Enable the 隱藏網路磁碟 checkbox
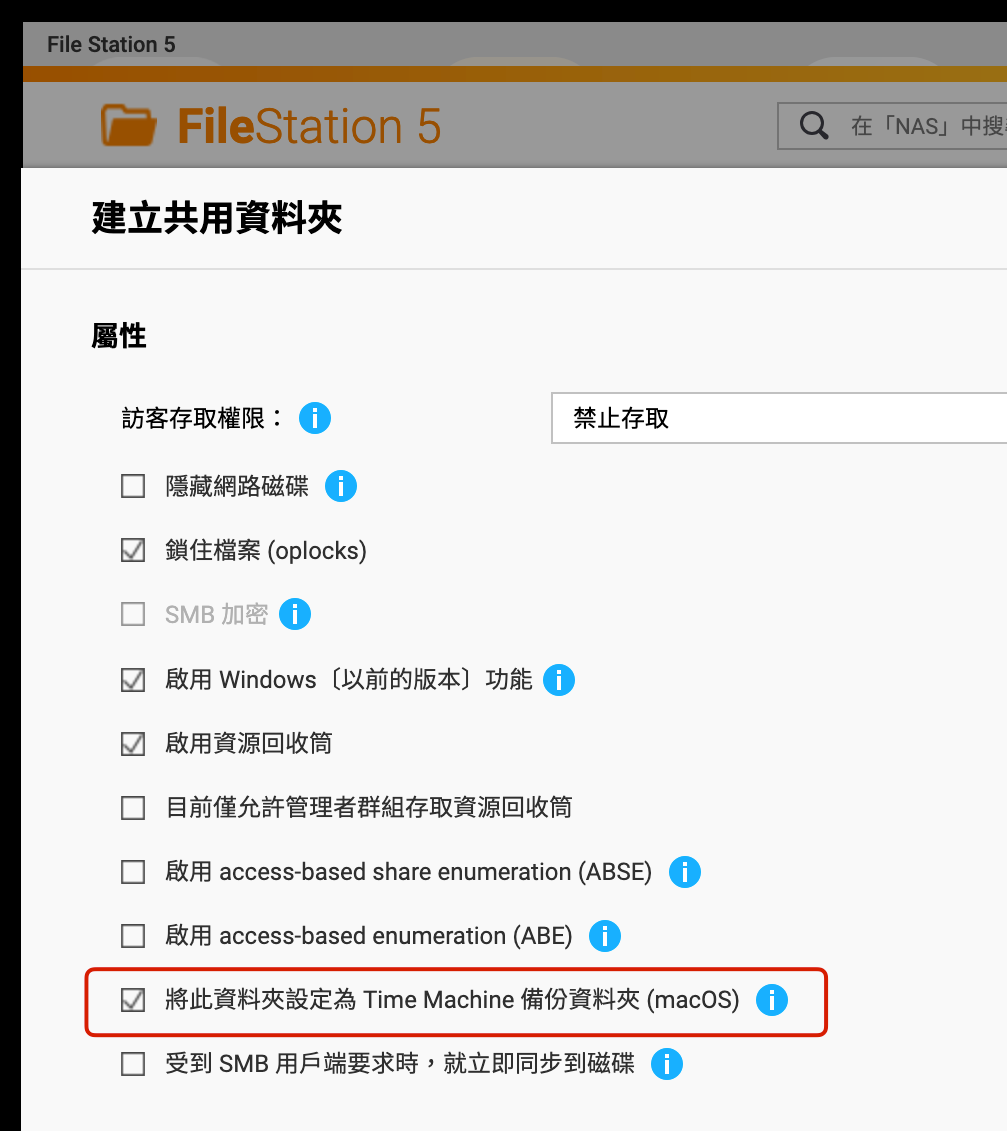The height and width of the screenshot is (1131, 1007). 133,487
